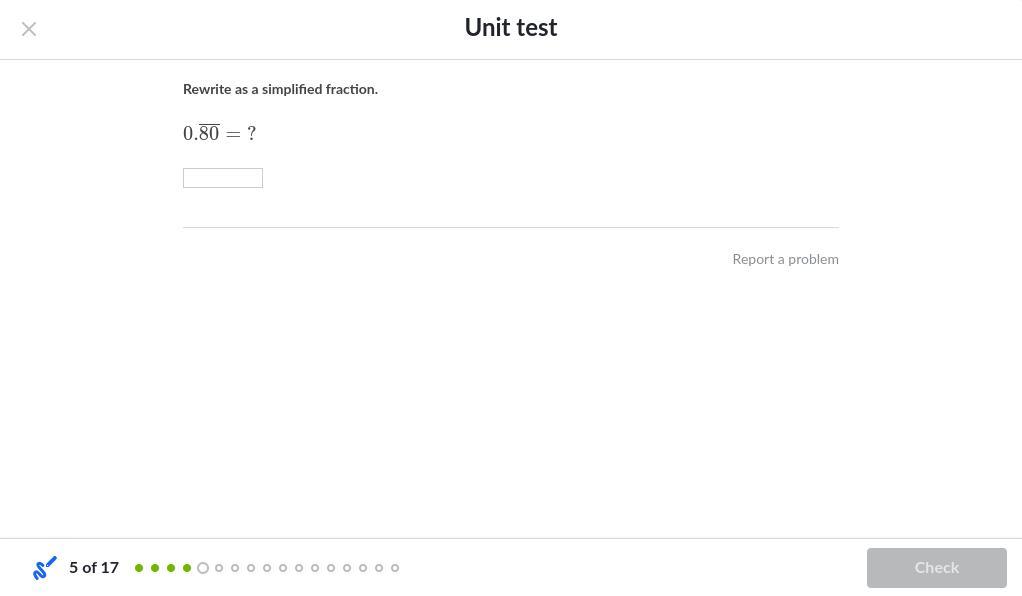Close the unit test with X icon
This screenshot has width=1022, height=596.
click(x=29, y=29)
